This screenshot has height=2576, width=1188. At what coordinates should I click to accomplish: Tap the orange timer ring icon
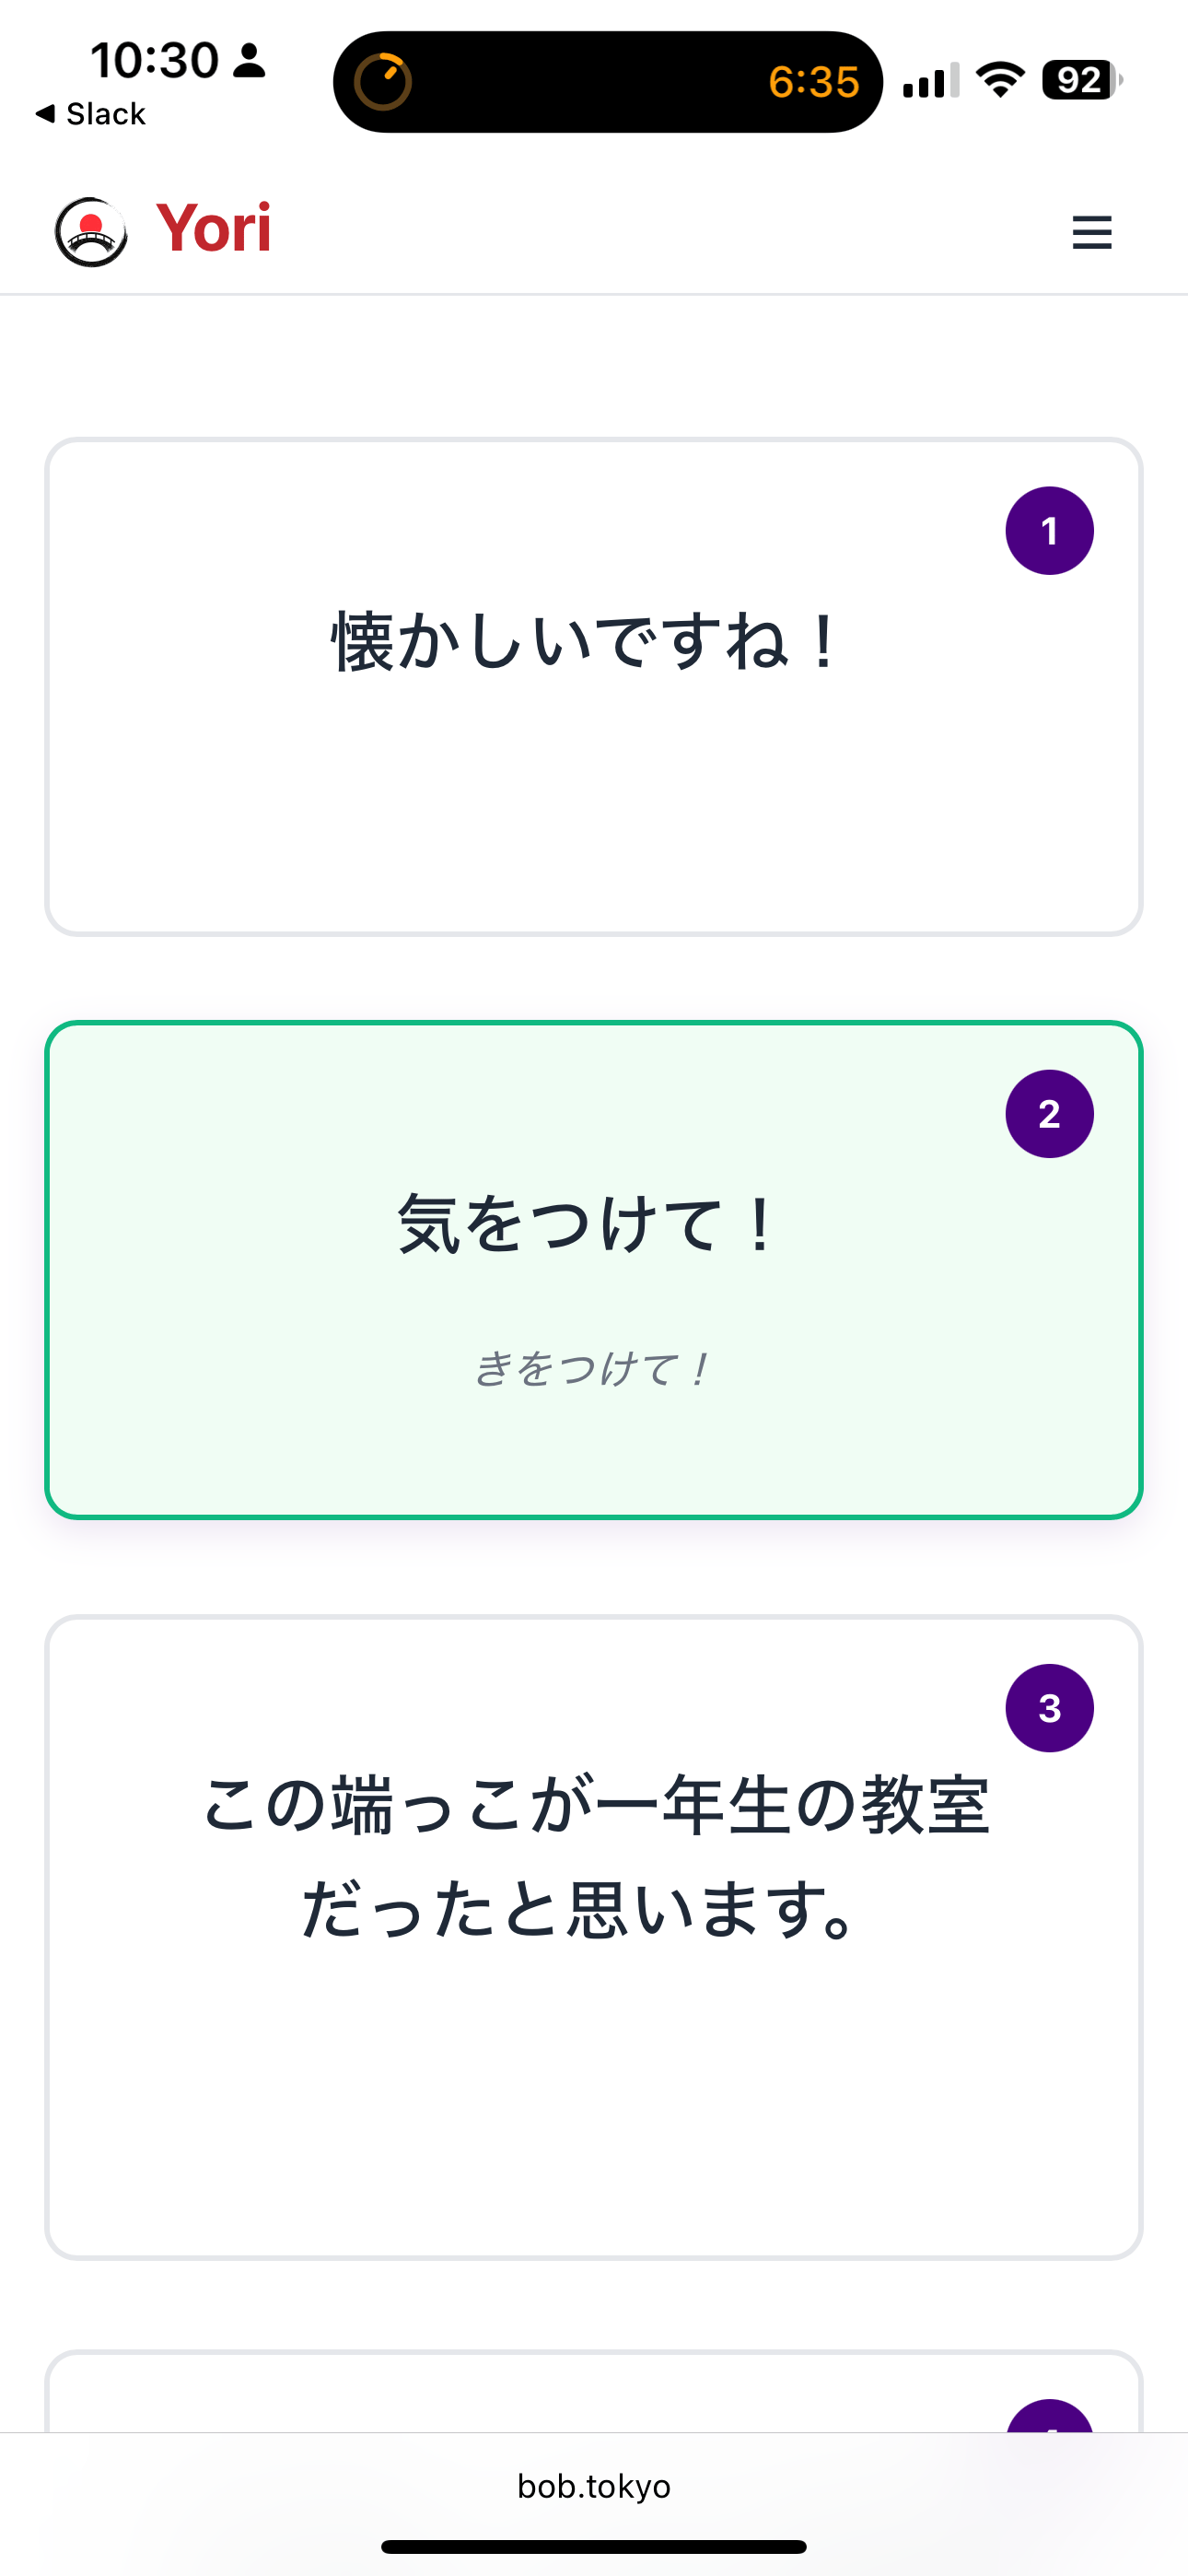pyautogui.click(x=383, y=82)
